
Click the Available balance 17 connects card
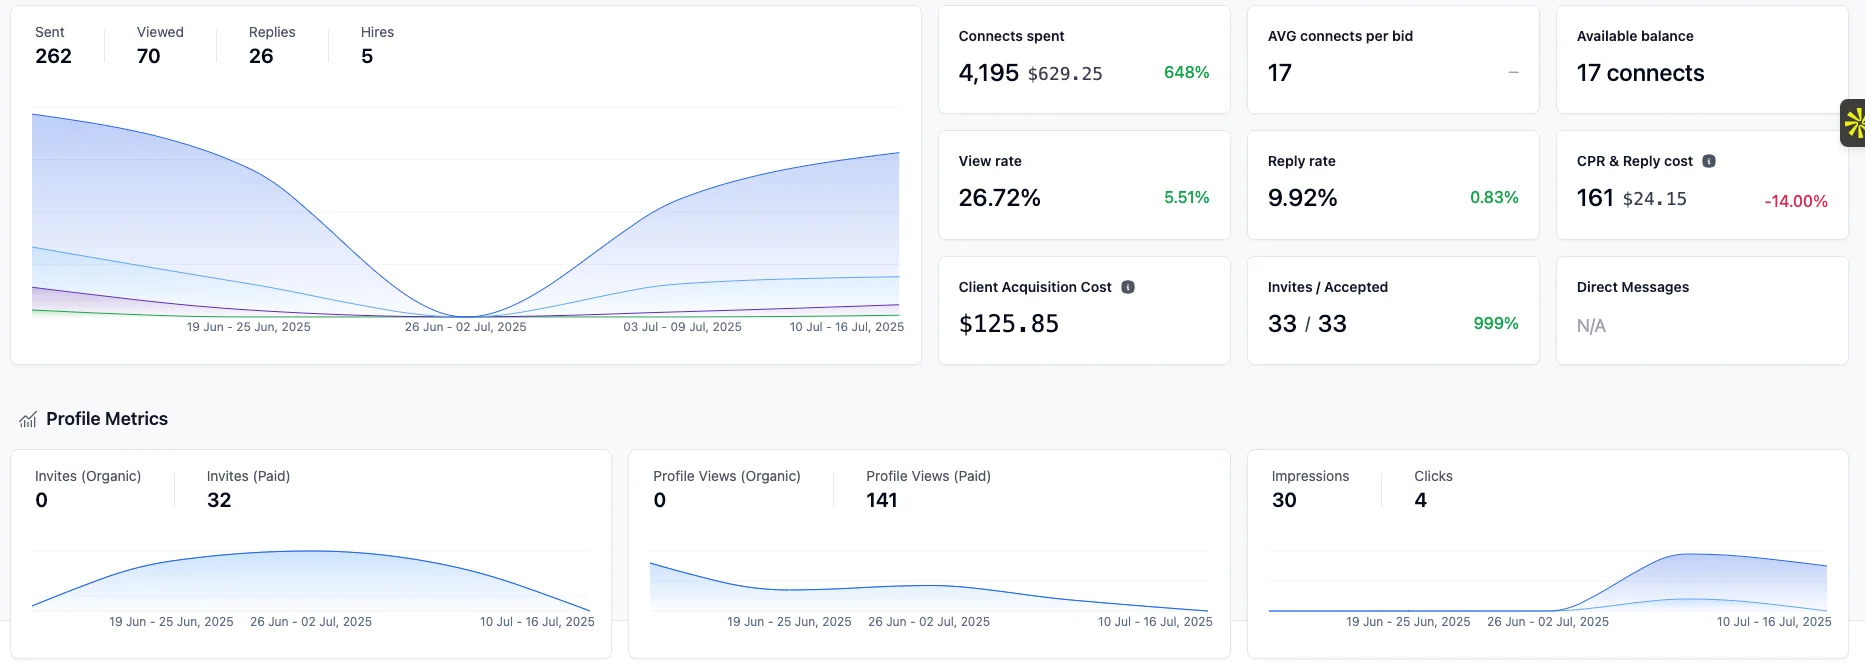(x=1701, y=60)
